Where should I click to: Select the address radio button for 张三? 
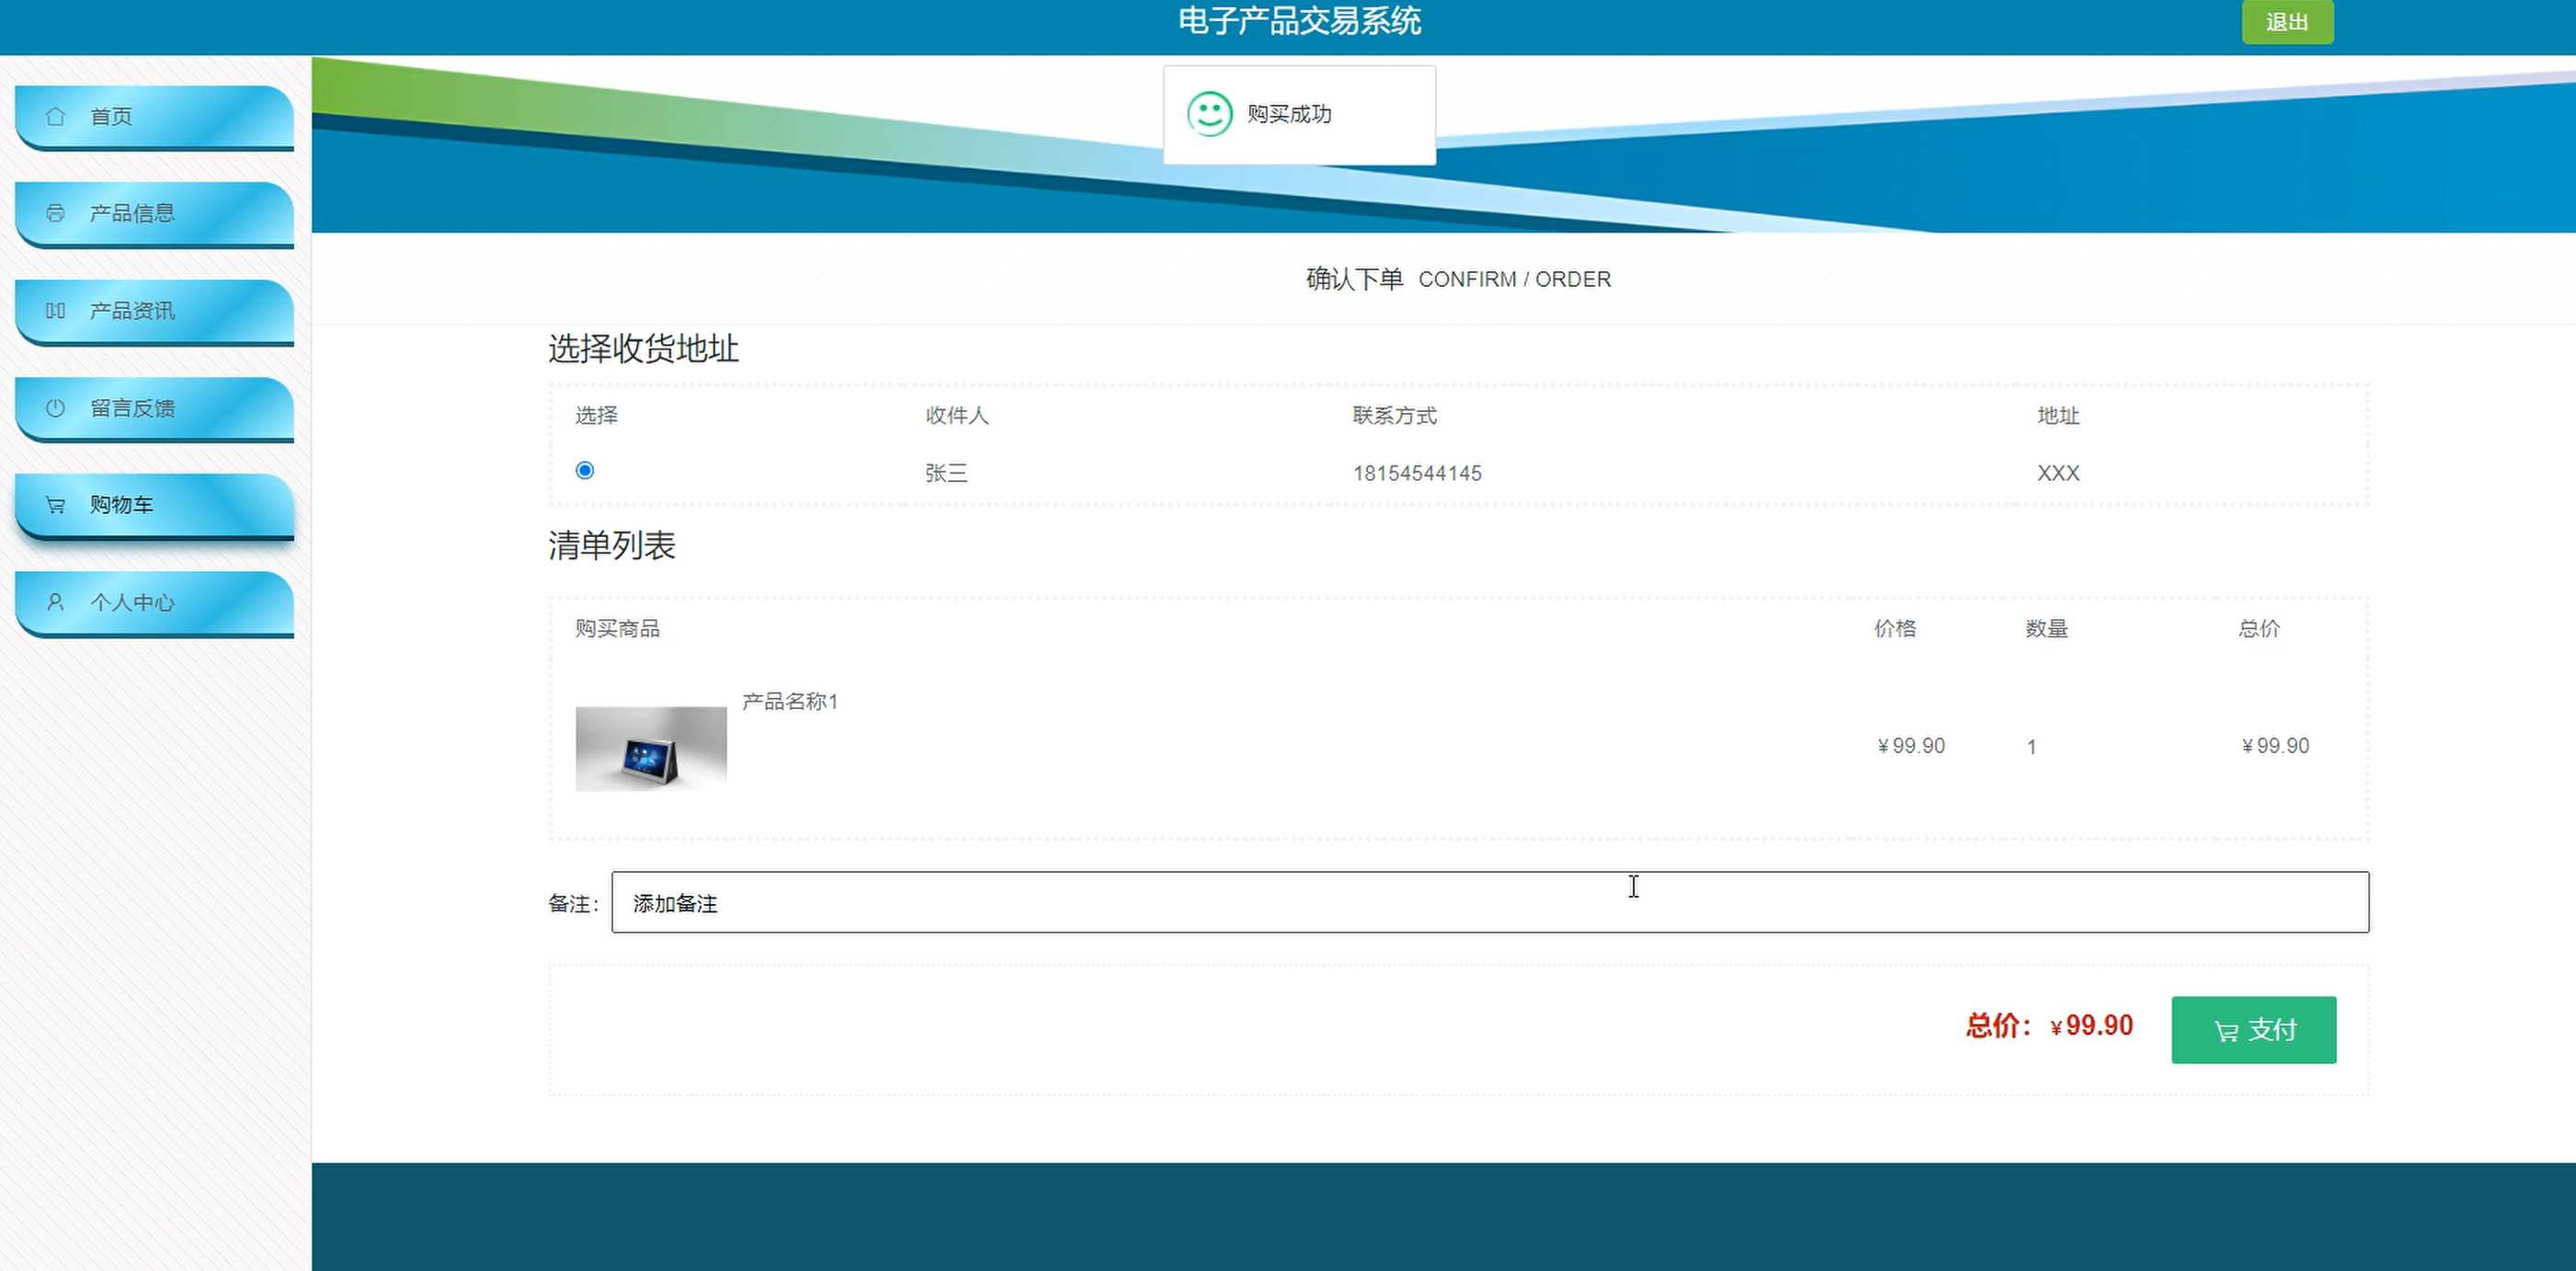585,470
